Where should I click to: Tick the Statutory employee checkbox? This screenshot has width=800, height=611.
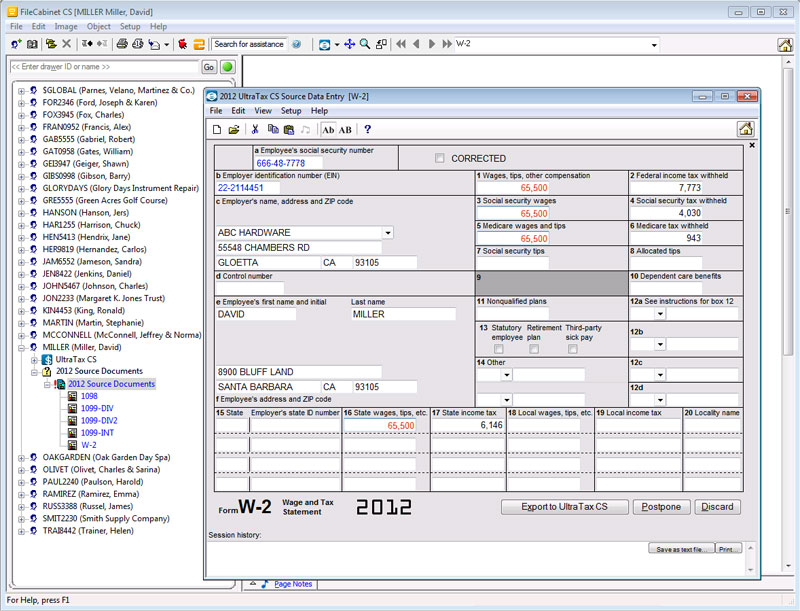pyautogui.click(x=498, y=349)
